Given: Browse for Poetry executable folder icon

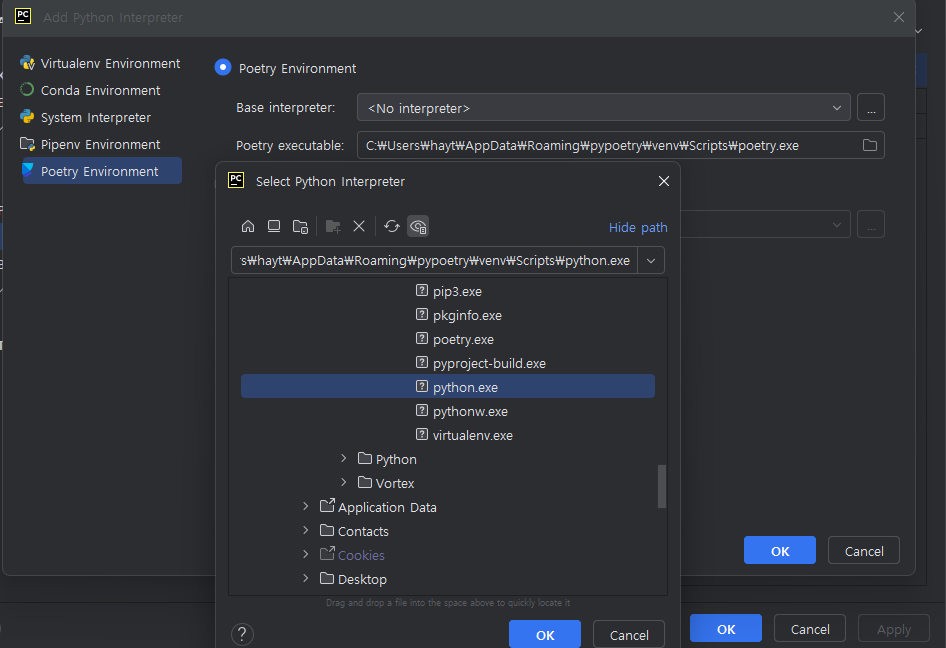Looking at the screenshot, I should [869, 145].
